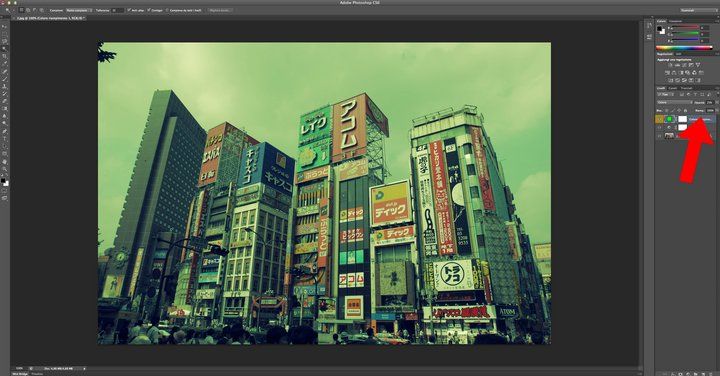Screen dimensions: 720x376
Task: Hide the bottom background photo layer
Action: coord(659,136)
